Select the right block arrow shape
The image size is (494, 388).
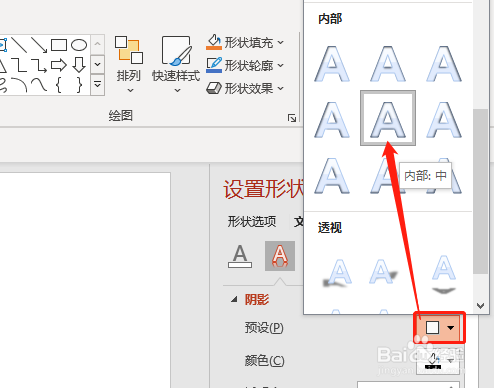click(59, 65)
